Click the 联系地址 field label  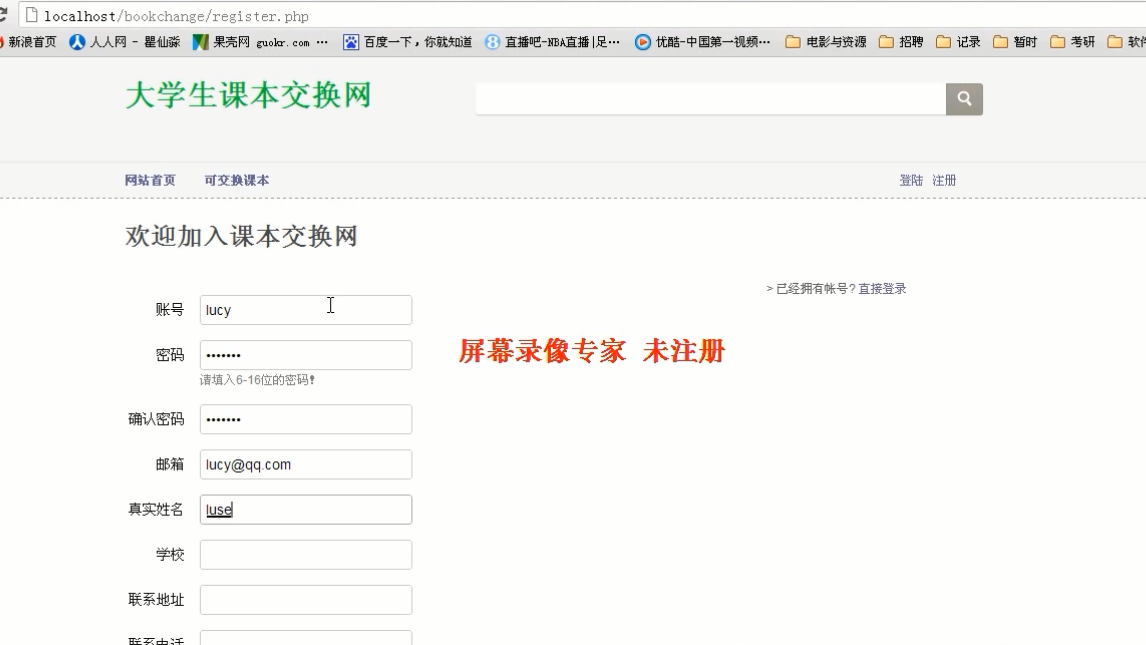tap(156, 600)
